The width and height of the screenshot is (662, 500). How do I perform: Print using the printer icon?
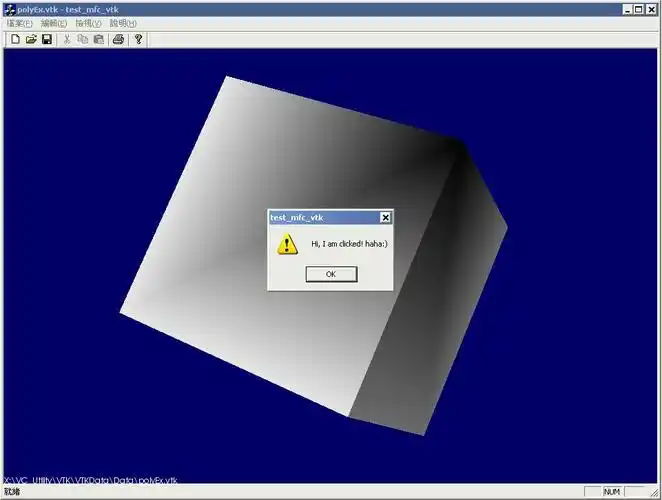click(118, 39)
